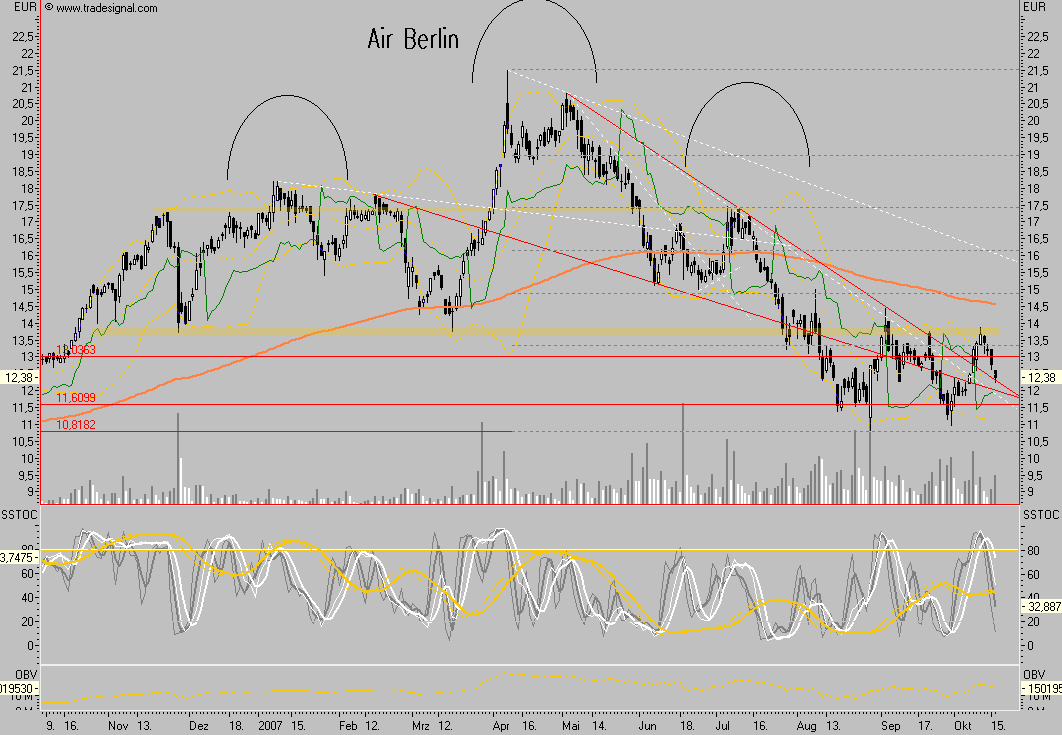Click the red 11,6099 support level label
The width and height of the screenshot is (1062, 735).
tap(76, 397)
